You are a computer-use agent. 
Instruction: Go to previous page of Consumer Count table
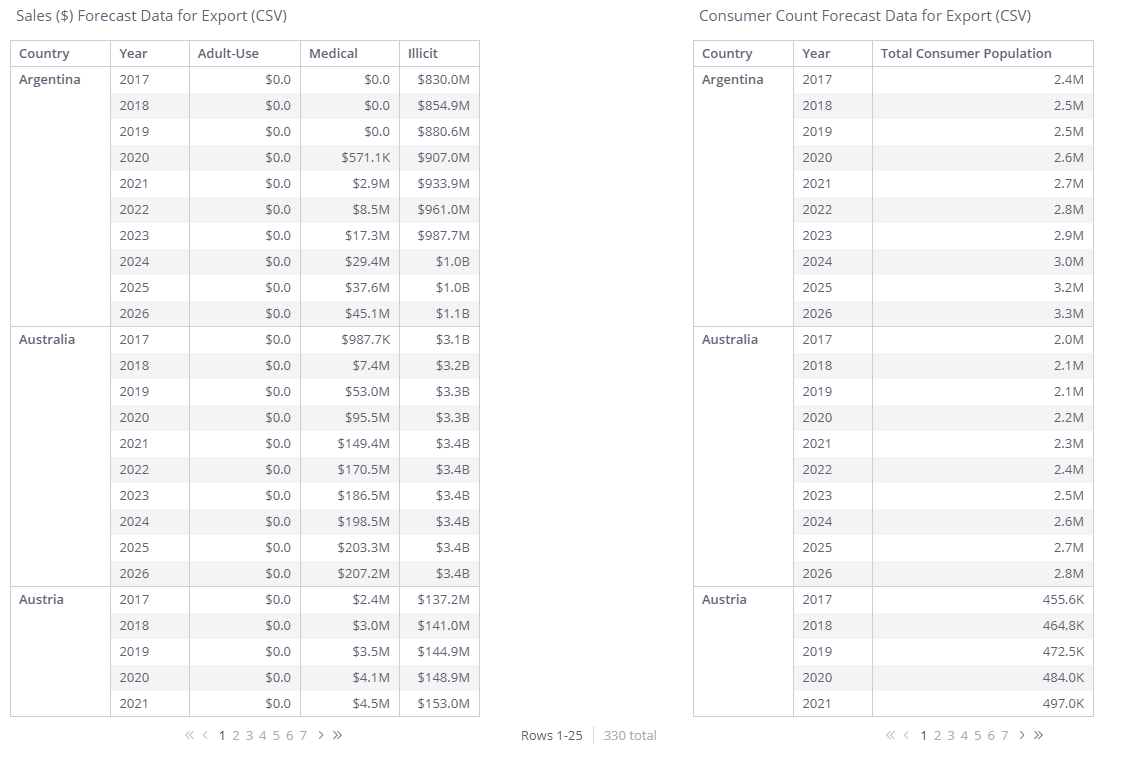pyautogui.click(x=906, y=735)
